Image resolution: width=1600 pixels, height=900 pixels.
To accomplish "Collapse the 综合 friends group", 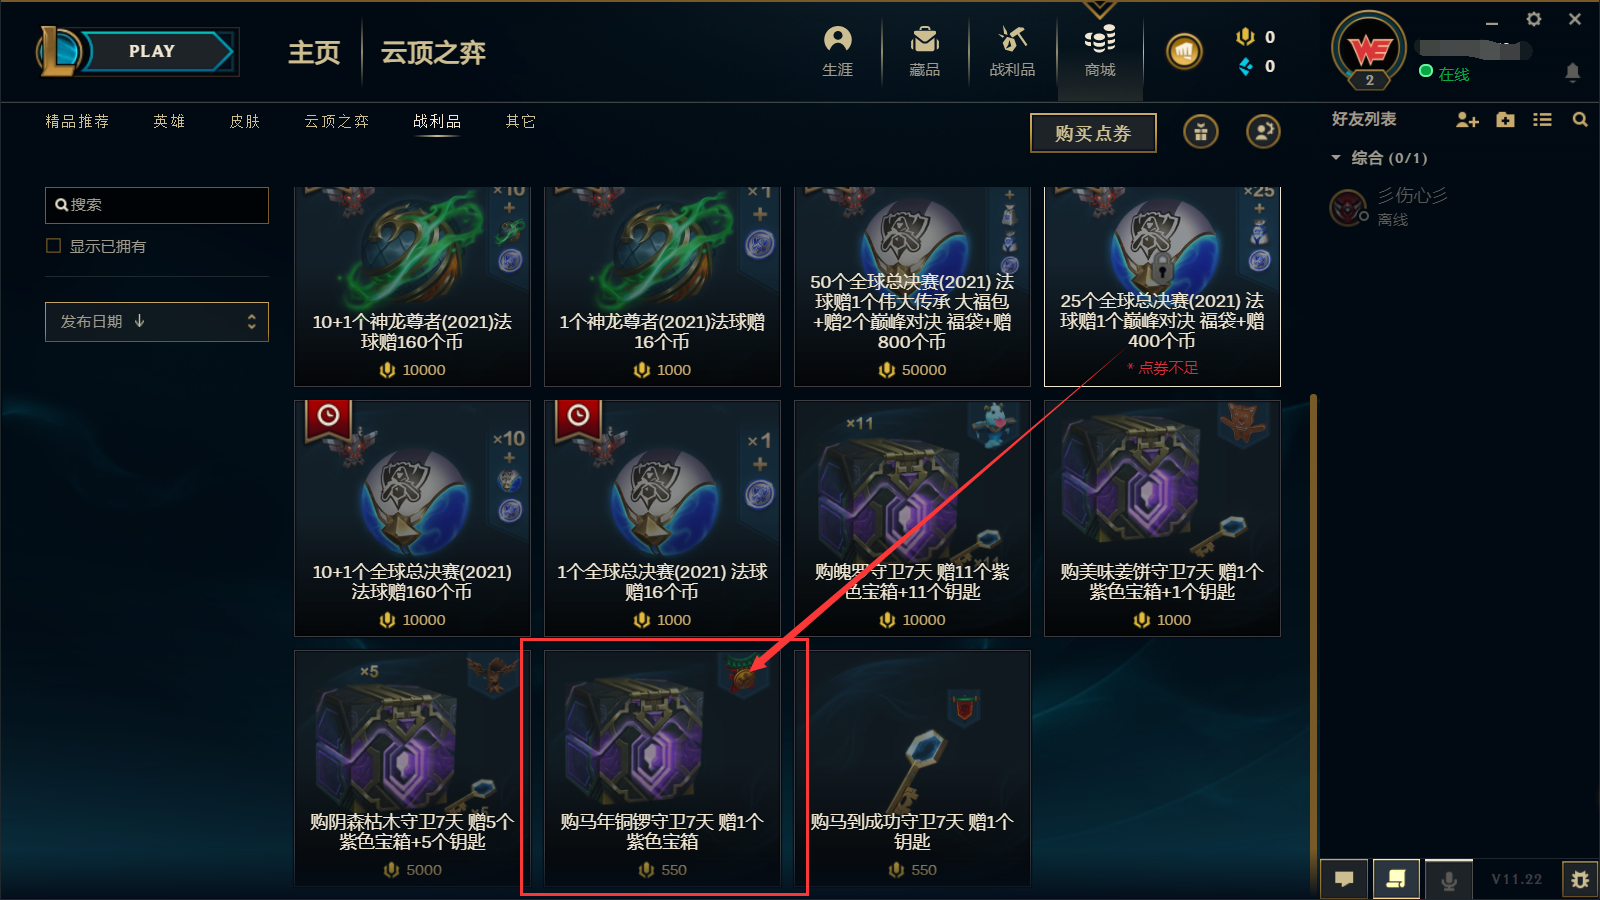I will [1336, 158].
